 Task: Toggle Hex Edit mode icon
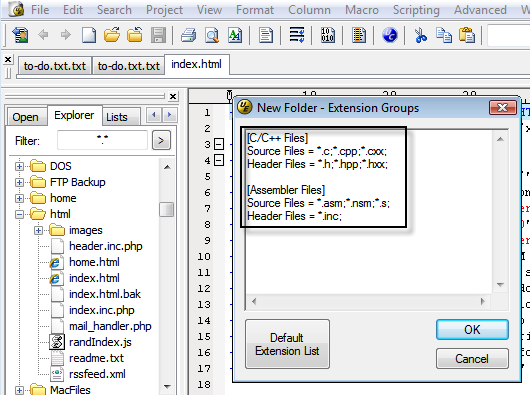point(328,35)
